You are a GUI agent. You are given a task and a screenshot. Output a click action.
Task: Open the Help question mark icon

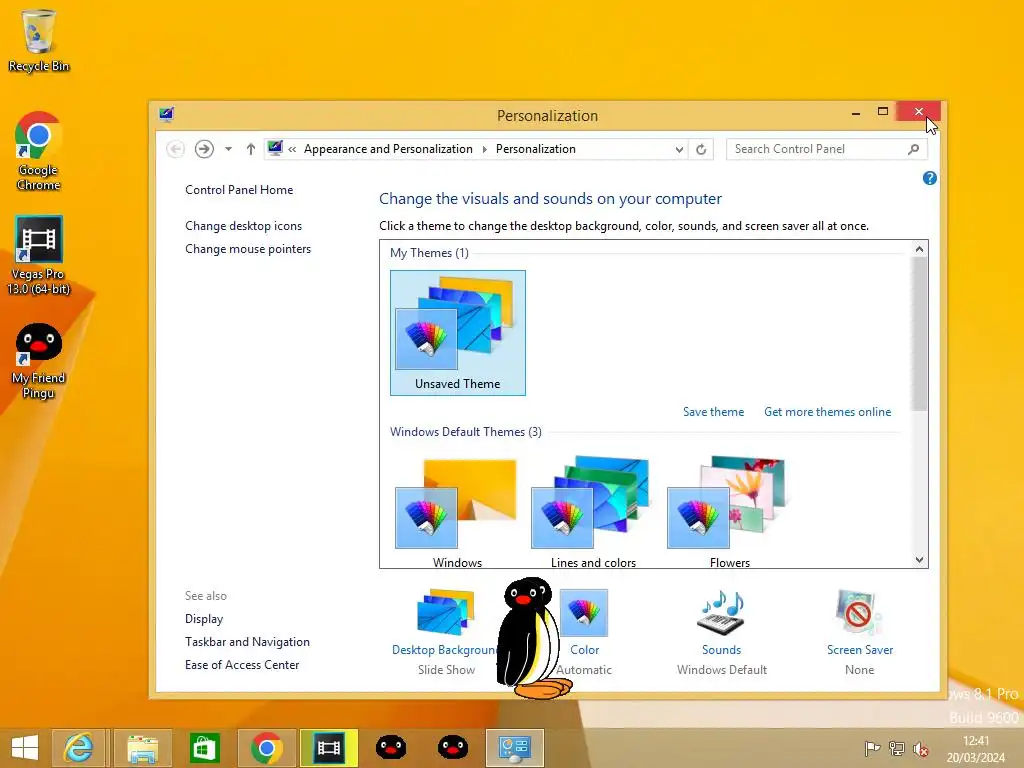(930, 178)
